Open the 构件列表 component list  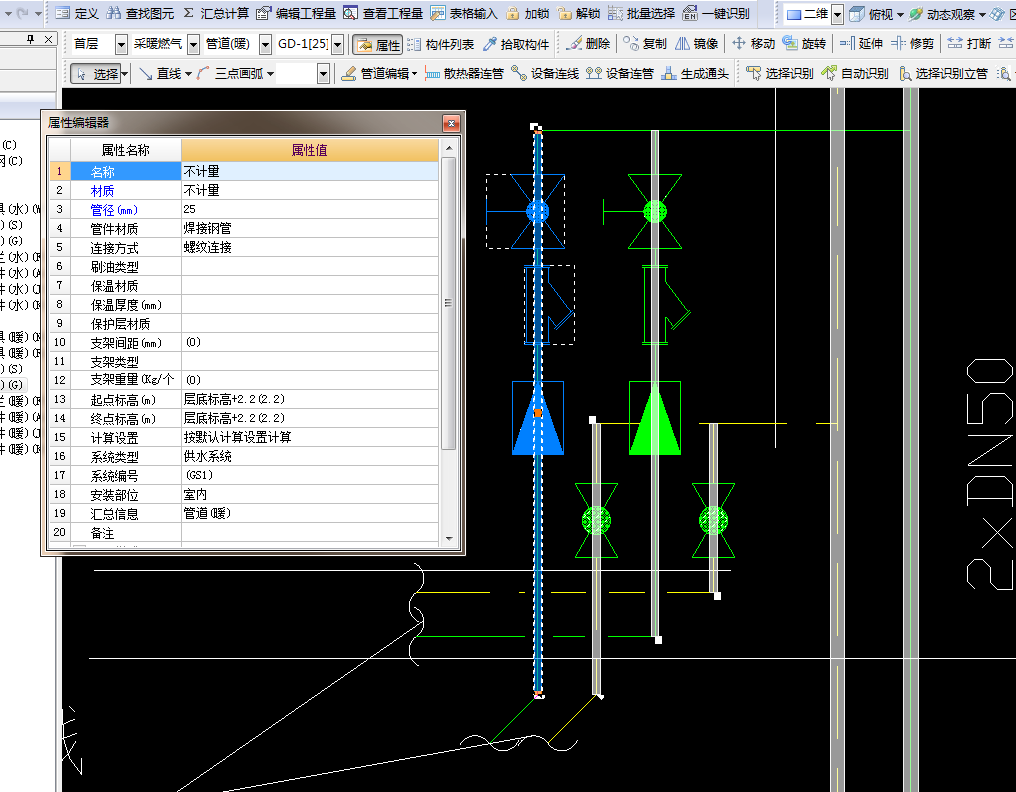[x=440, y=44]
